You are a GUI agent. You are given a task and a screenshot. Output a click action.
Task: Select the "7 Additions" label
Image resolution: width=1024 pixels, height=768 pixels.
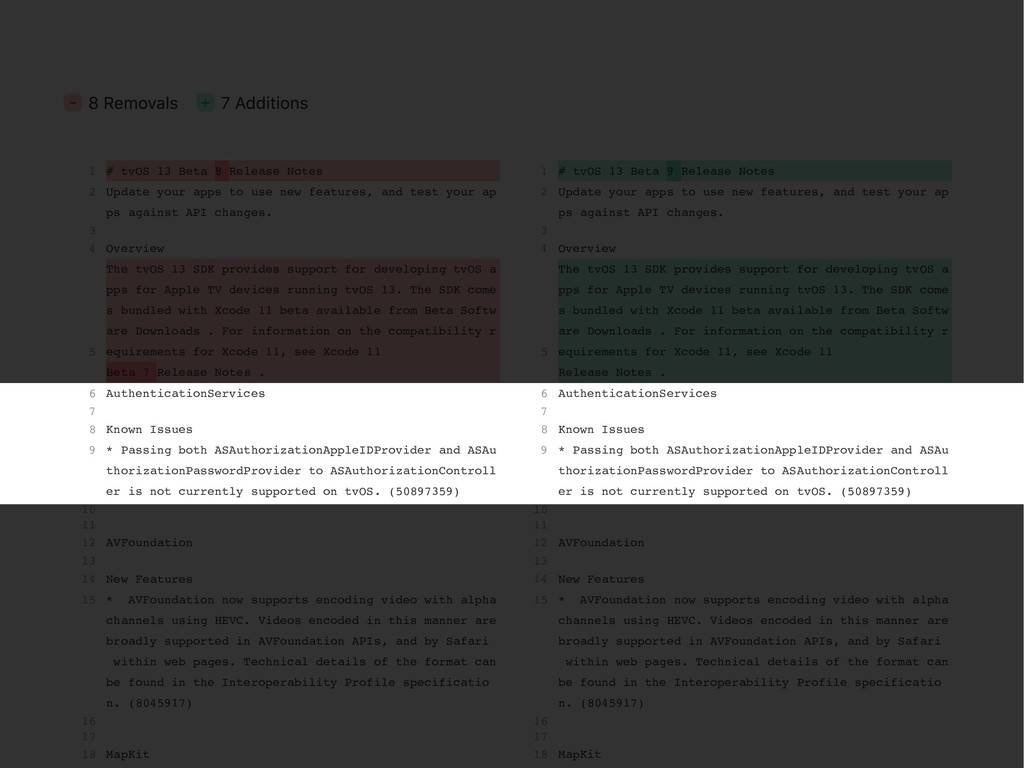(x=264, y=103)
